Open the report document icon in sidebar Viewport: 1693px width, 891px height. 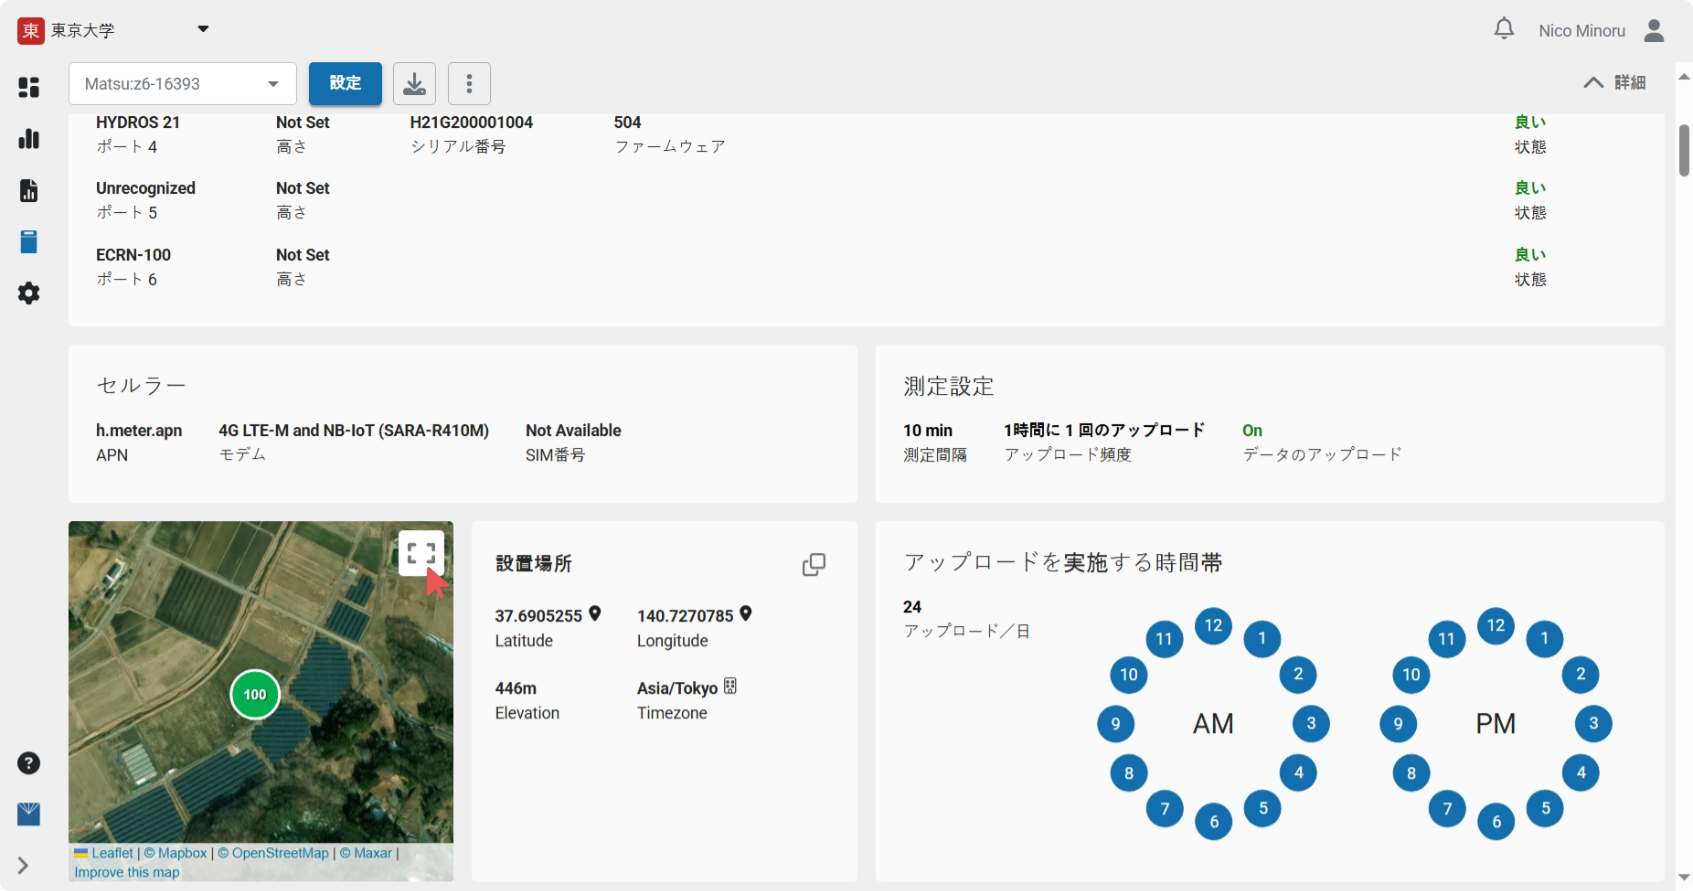click(x=29, y=190)
